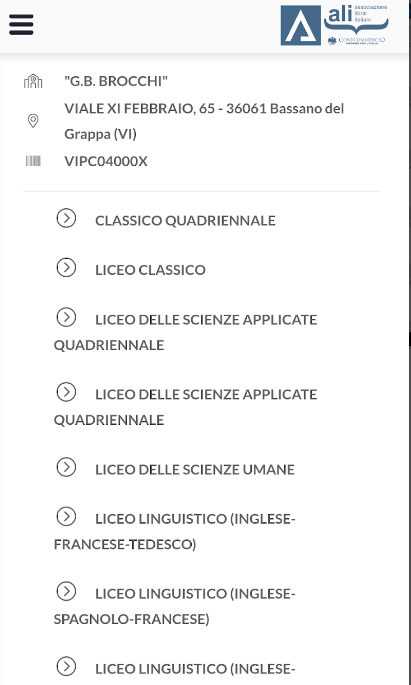Viewport: 411px width, 685px height.
Task: Click the Confcommercio logo
Action: 356,41
